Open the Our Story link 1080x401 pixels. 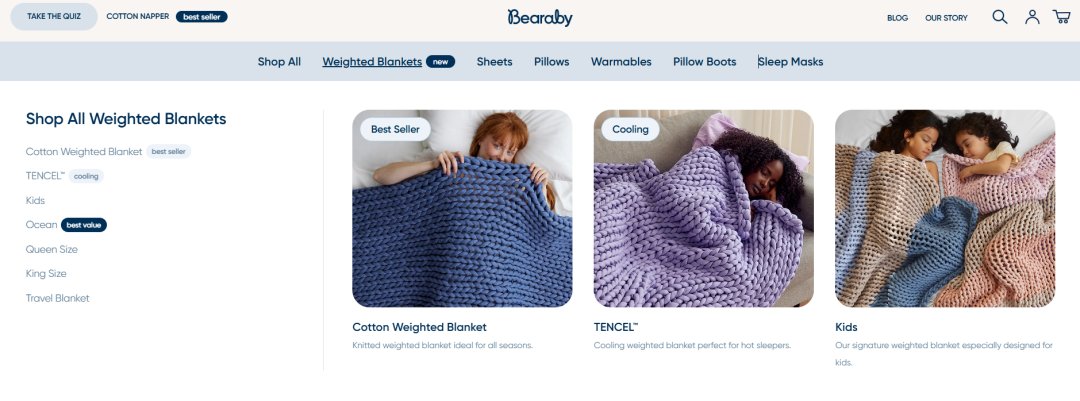click(946, 18)
